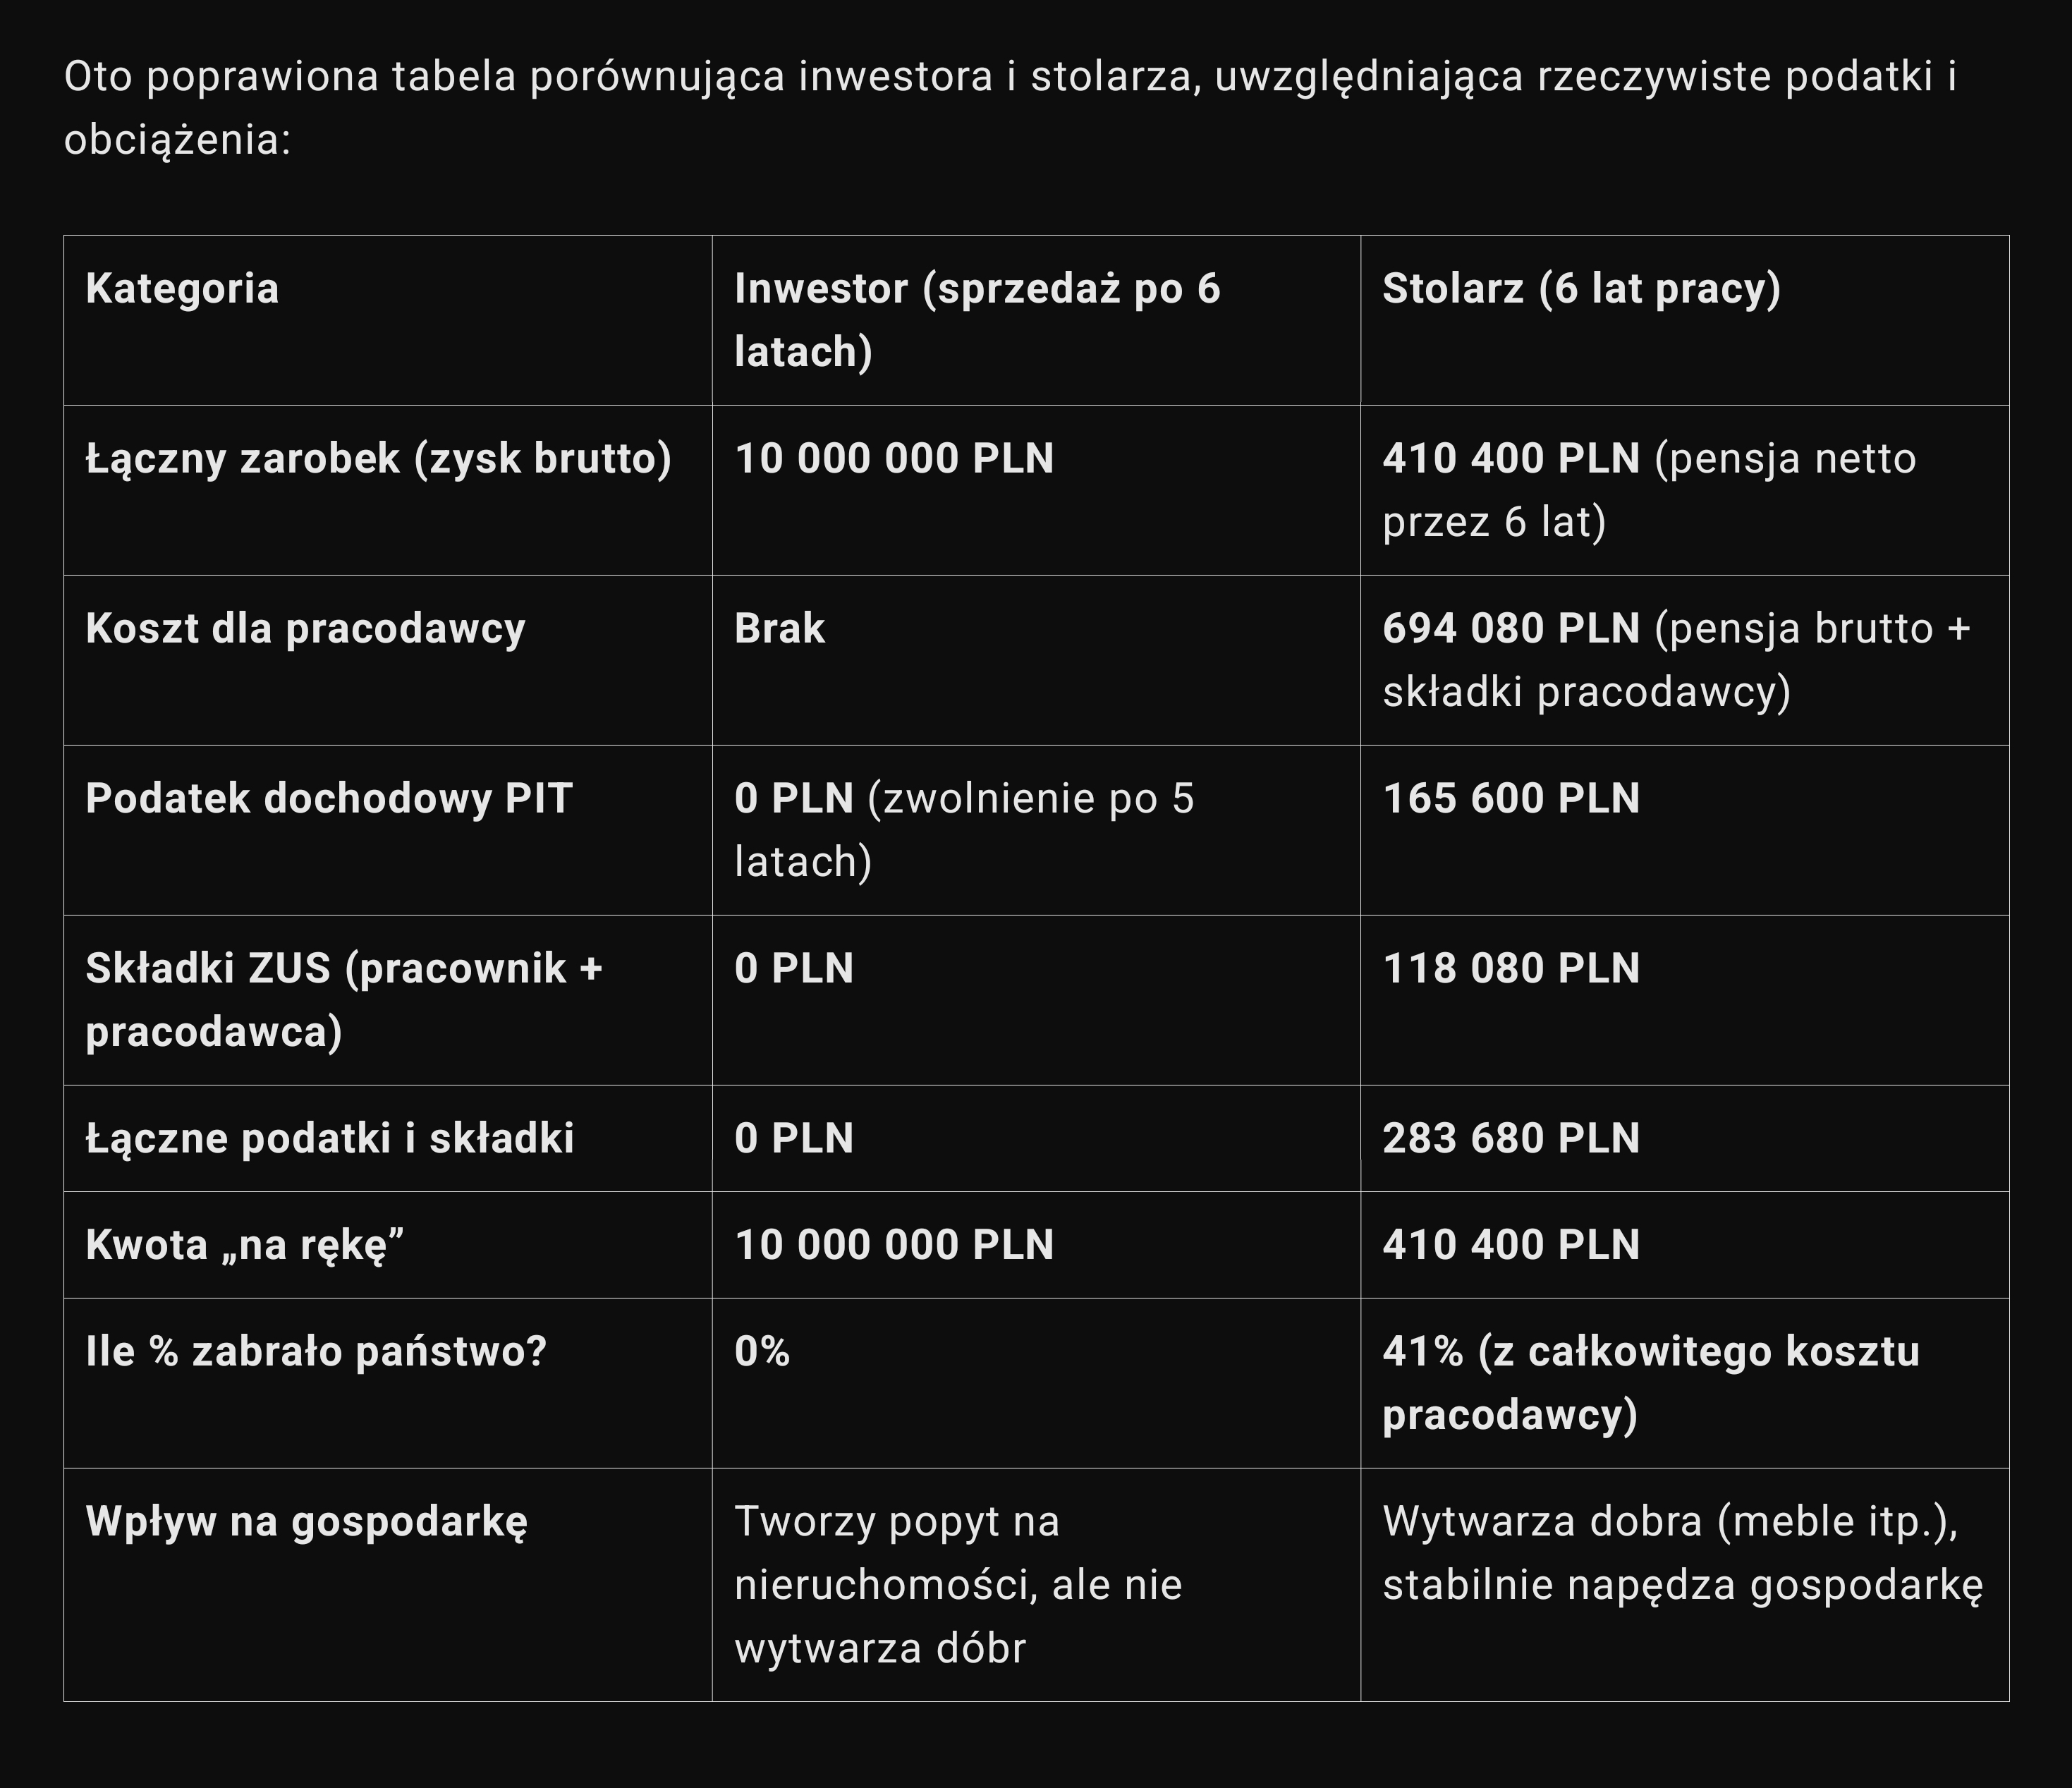Viewport: 2072px width, 1788px height.
Task: Click the Kwota „na rękę” row label
Action: click(x=245, y=1245)
